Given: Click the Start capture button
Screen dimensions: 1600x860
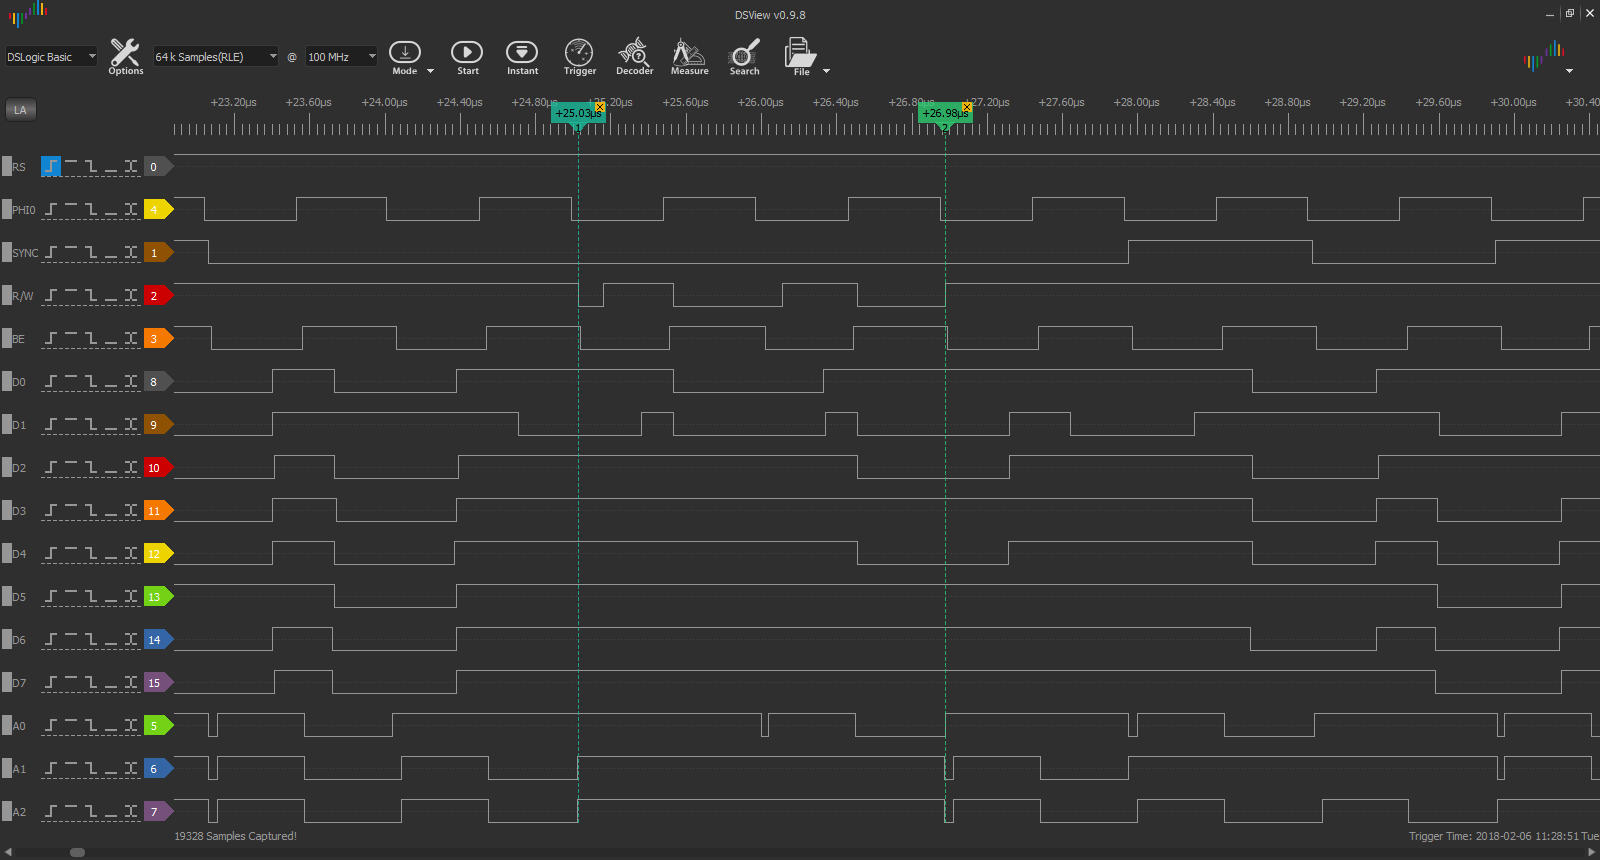Looking at the screenshot, I should click(x=467, y=55).
